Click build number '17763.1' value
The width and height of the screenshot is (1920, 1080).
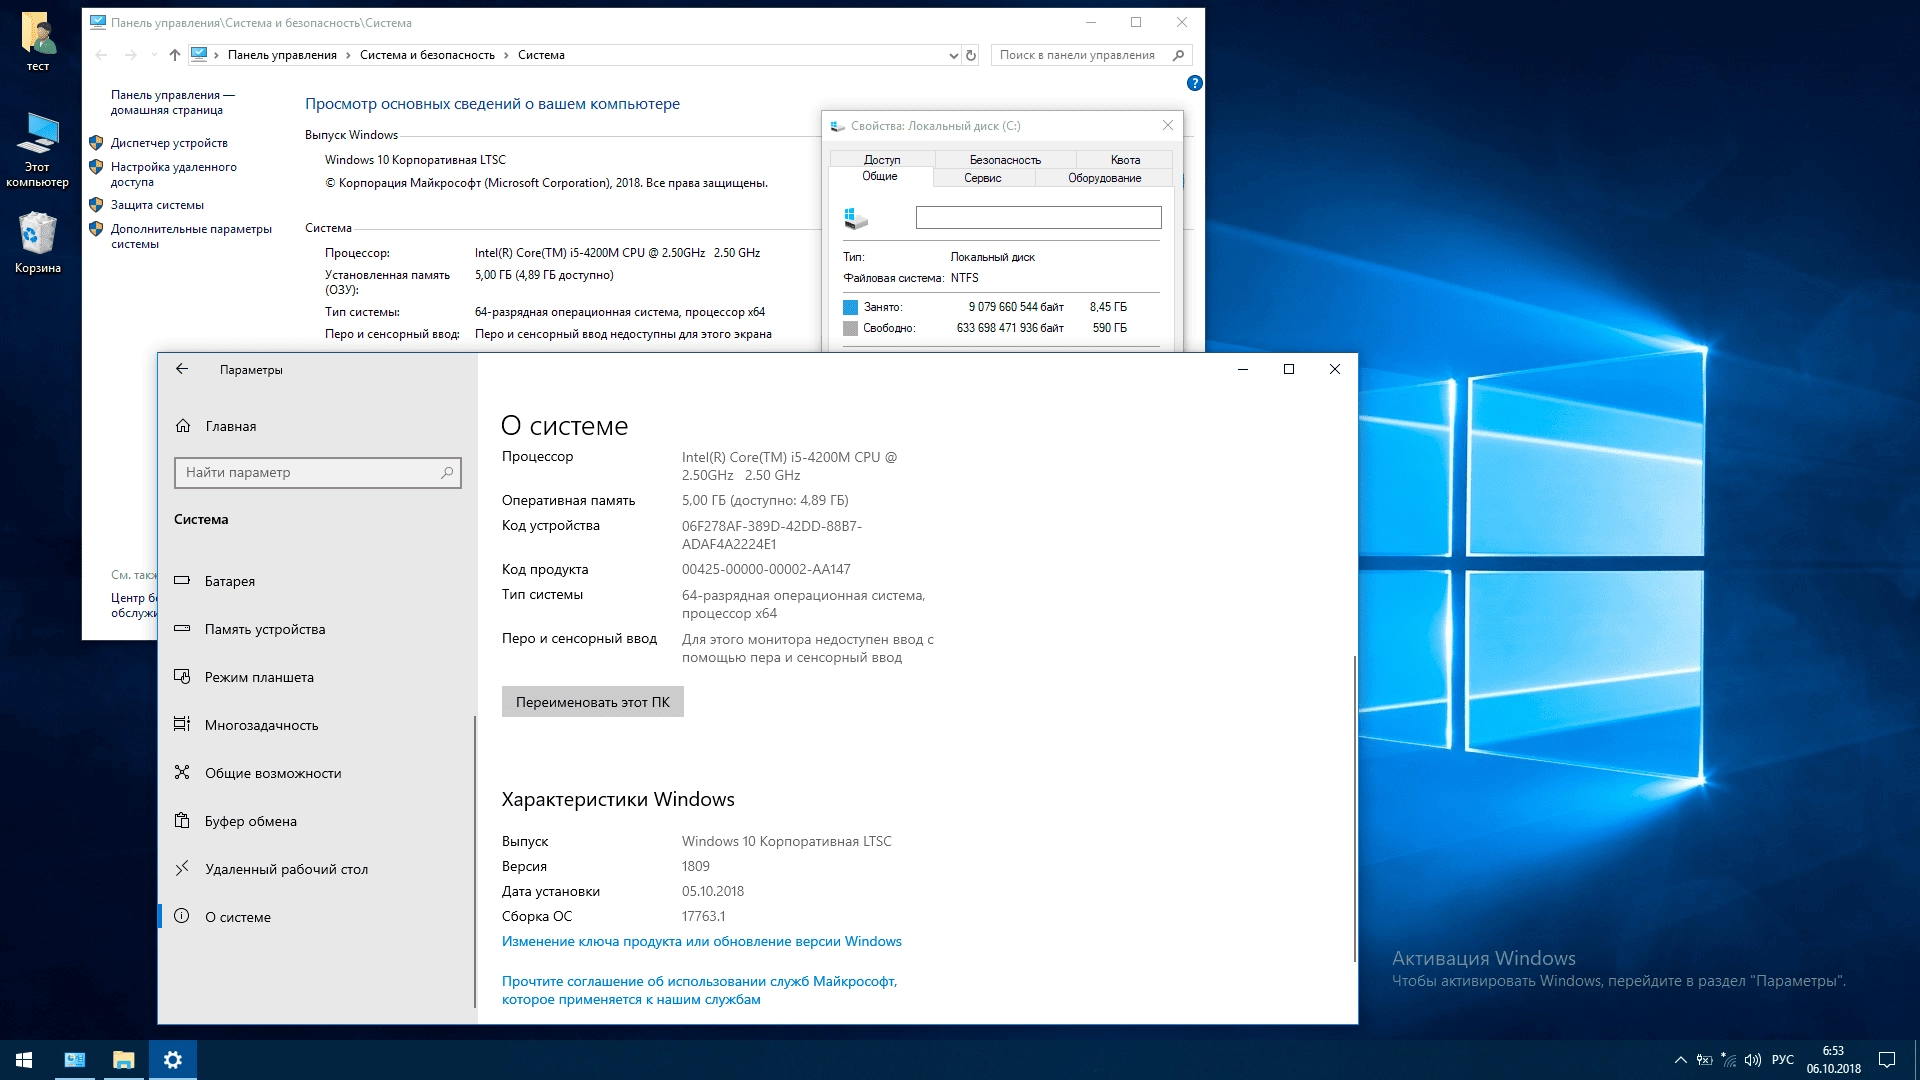tap(703, 916)
